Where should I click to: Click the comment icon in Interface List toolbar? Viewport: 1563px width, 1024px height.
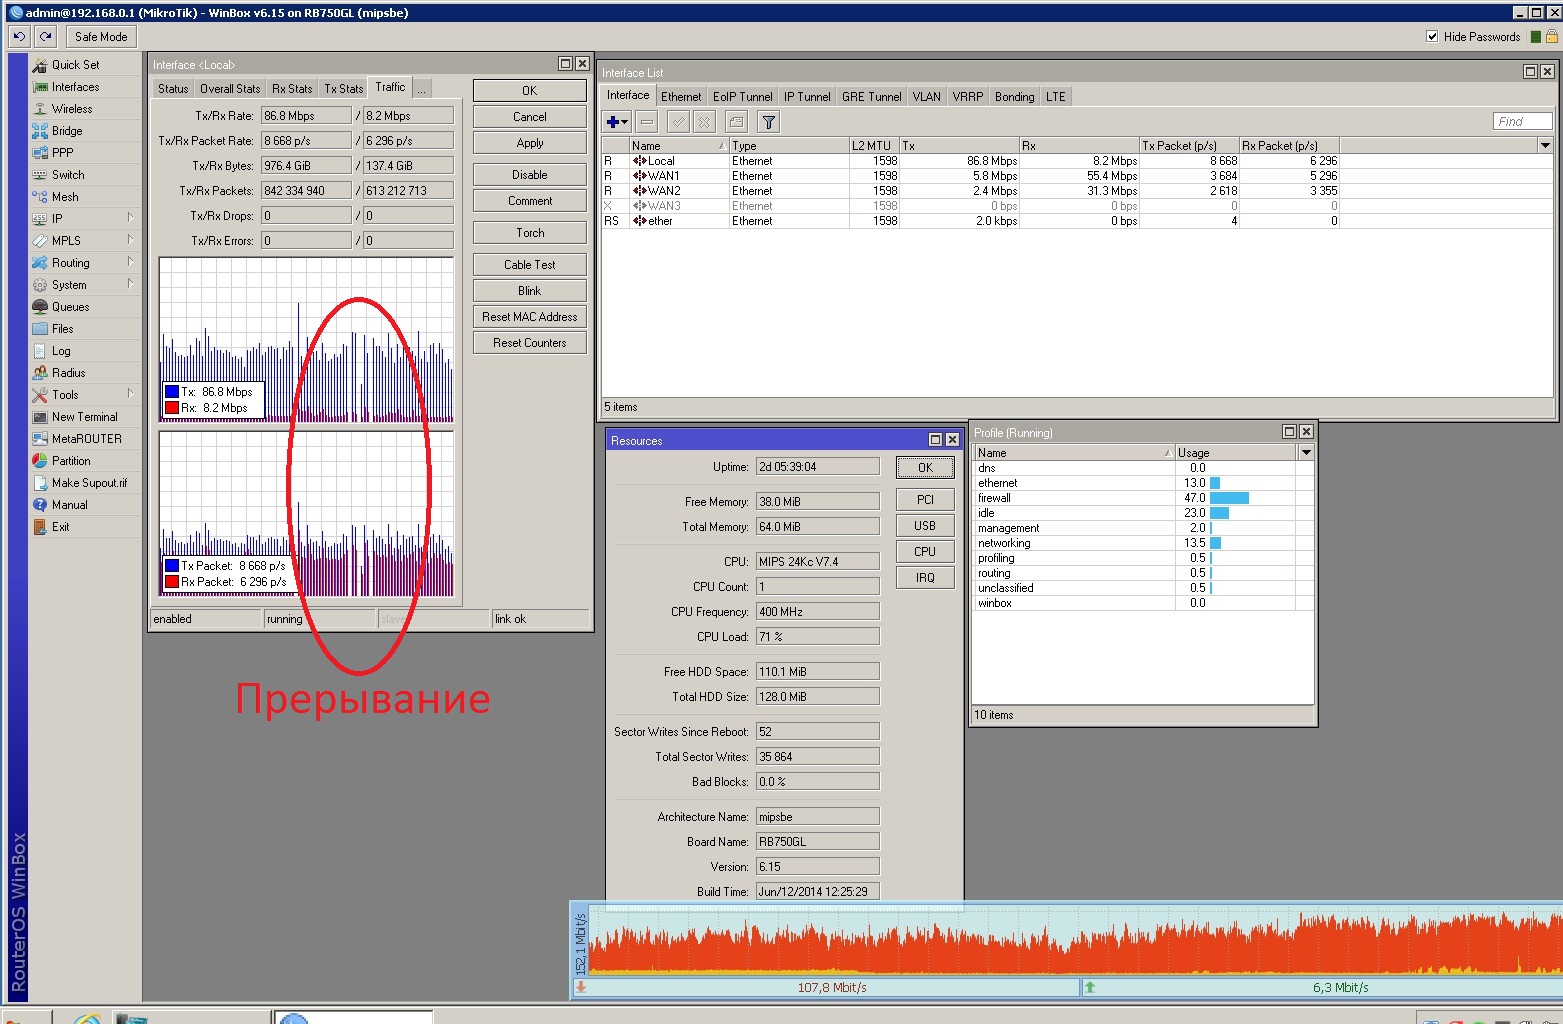point(736,122)
